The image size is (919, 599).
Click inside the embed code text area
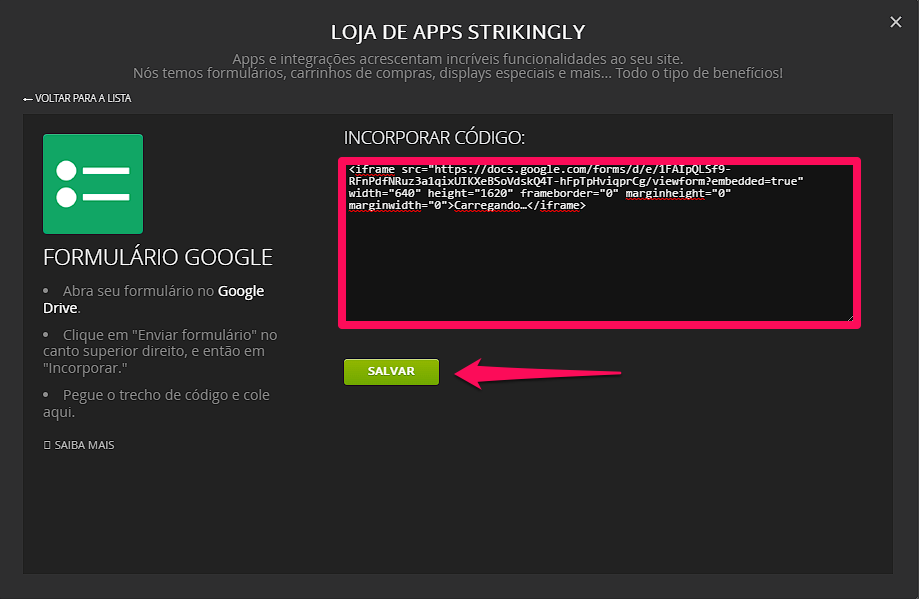(599, 243)
